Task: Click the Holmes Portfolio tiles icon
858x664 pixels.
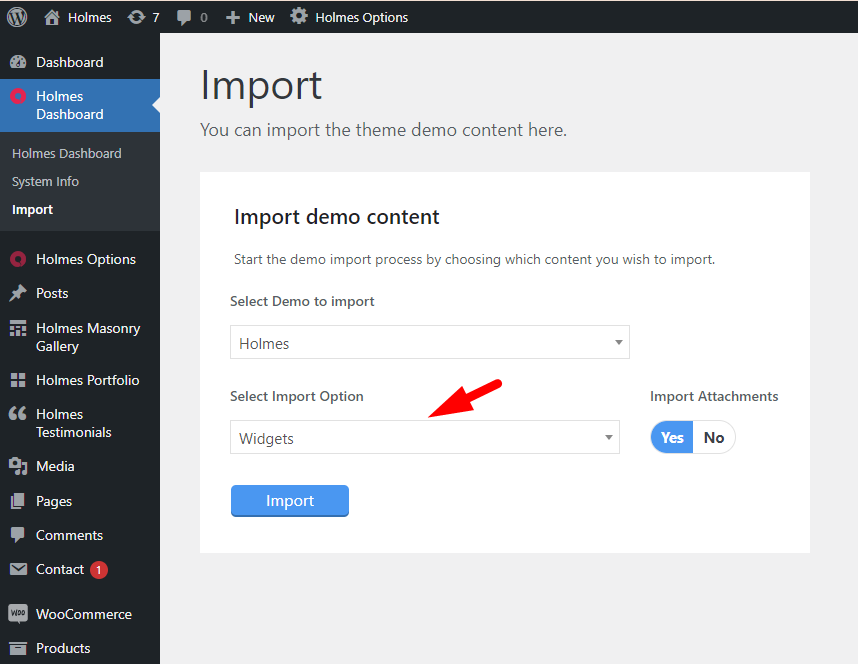Action: [18, 380]
